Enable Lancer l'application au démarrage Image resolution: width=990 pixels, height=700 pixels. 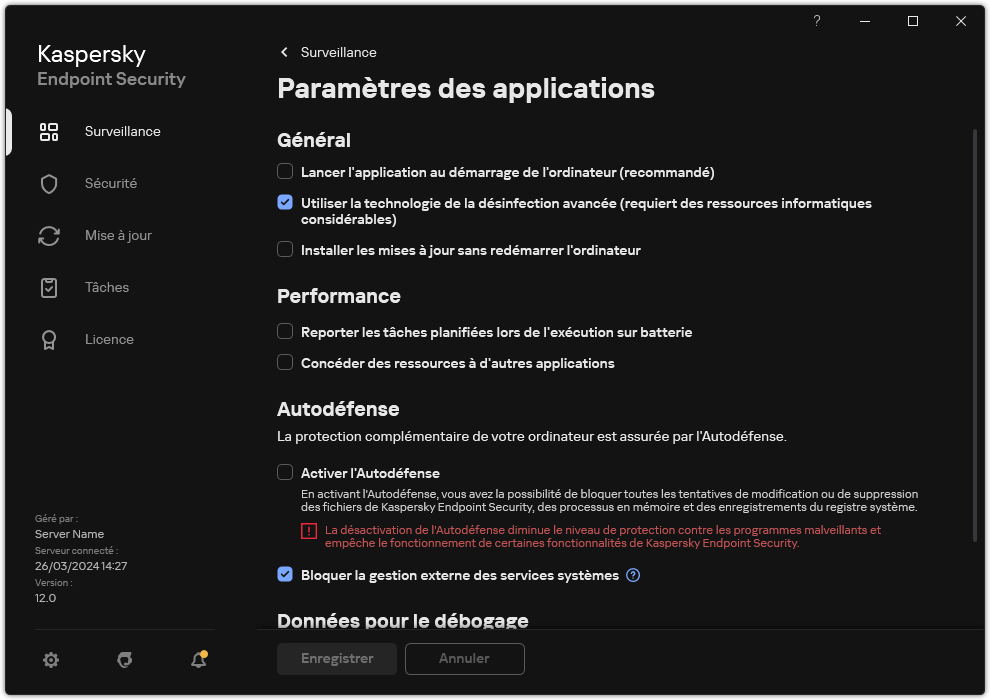point(285,172)
